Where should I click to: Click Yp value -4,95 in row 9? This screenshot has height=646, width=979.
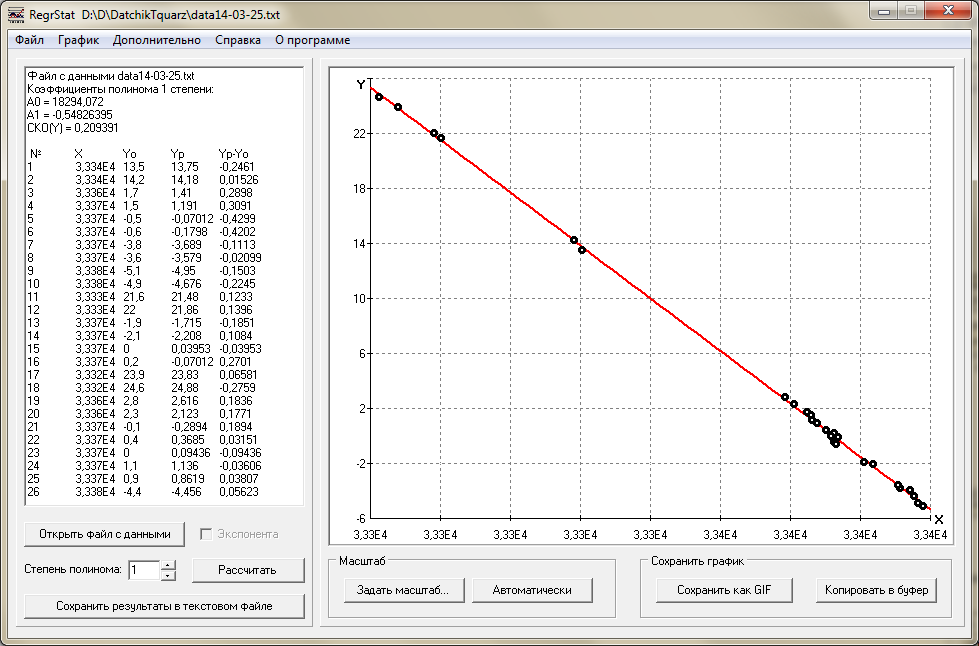click(x=184, y=271)
